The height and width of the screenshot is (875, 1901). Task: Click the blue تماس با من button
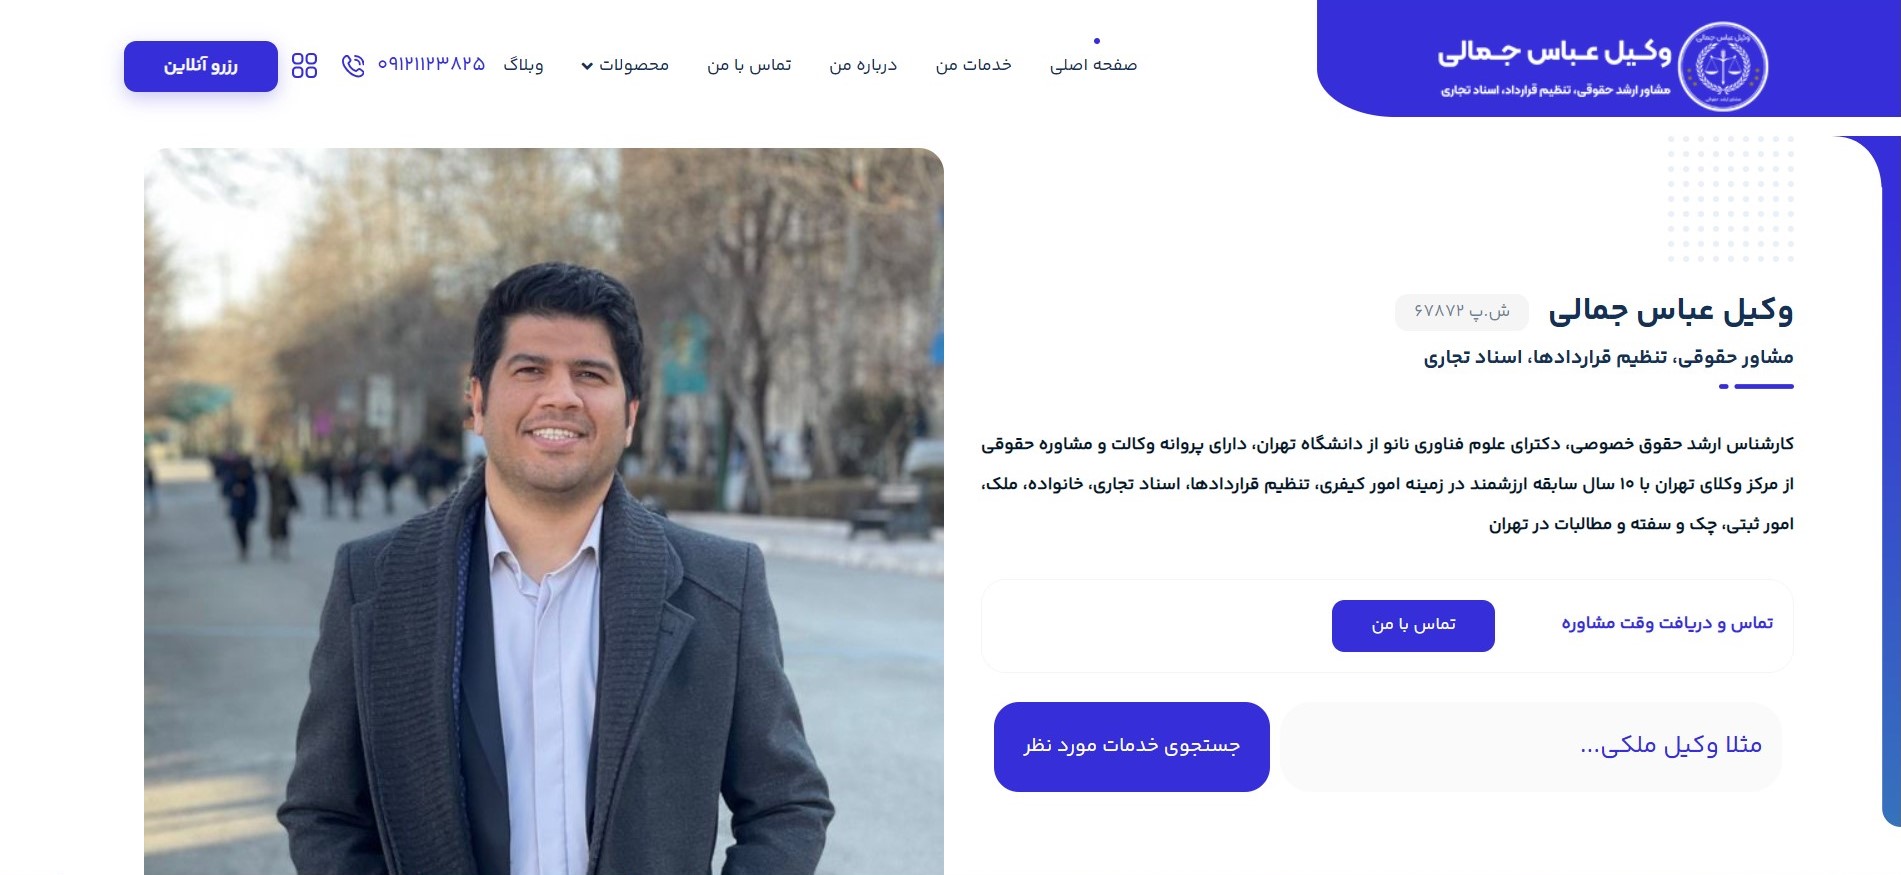click(1413, 625)
